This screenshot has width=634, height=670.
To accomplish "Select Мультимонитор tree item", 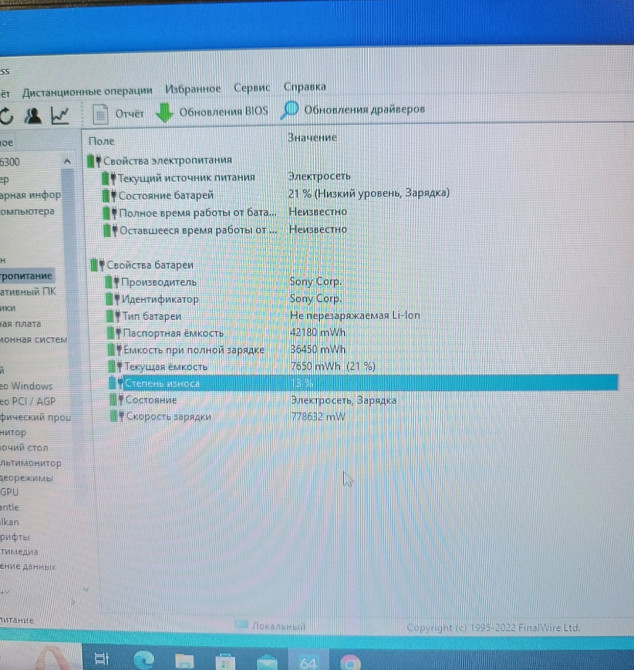I will point(31,463).
